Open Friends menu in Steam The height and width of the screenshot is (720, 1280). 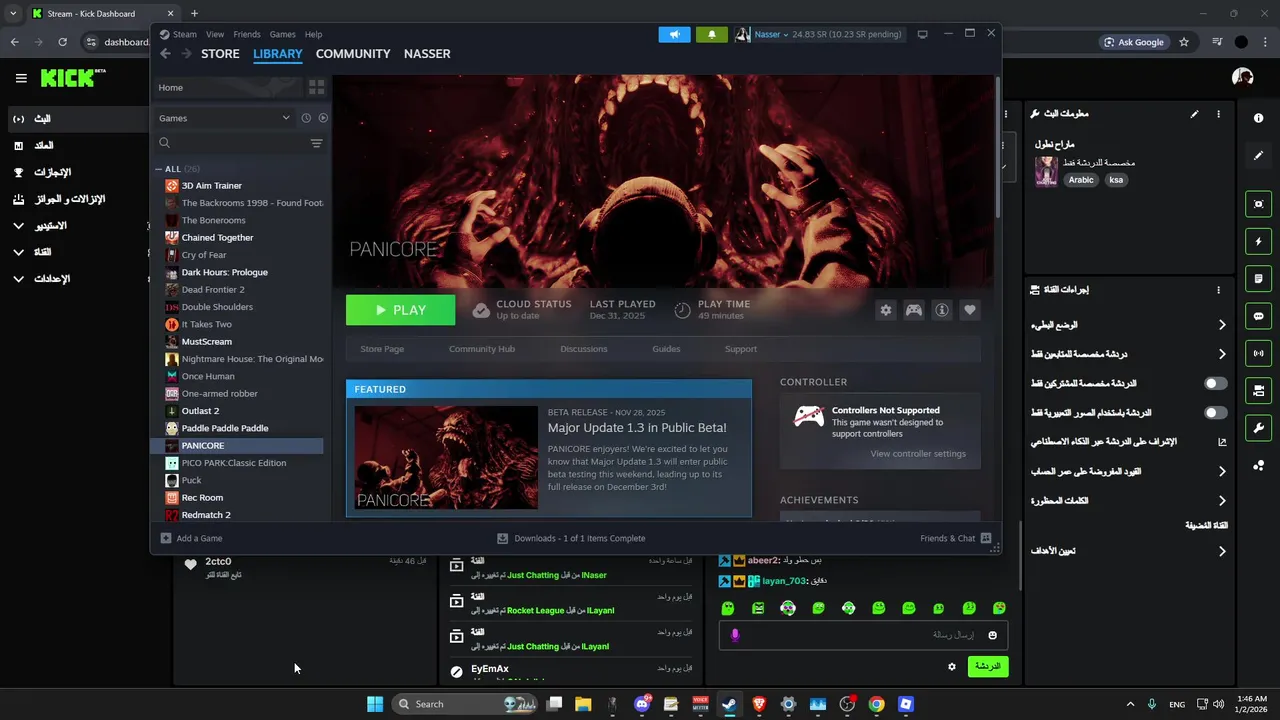pos(246,34)
